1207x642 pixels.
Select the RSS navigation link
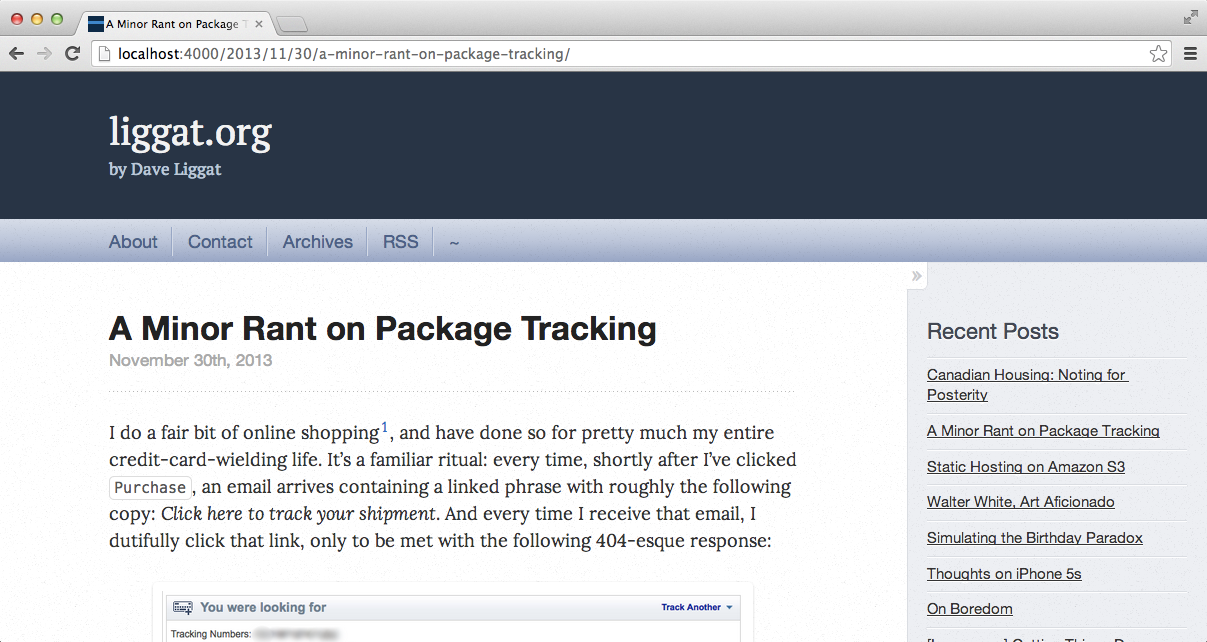click(400, 242)
